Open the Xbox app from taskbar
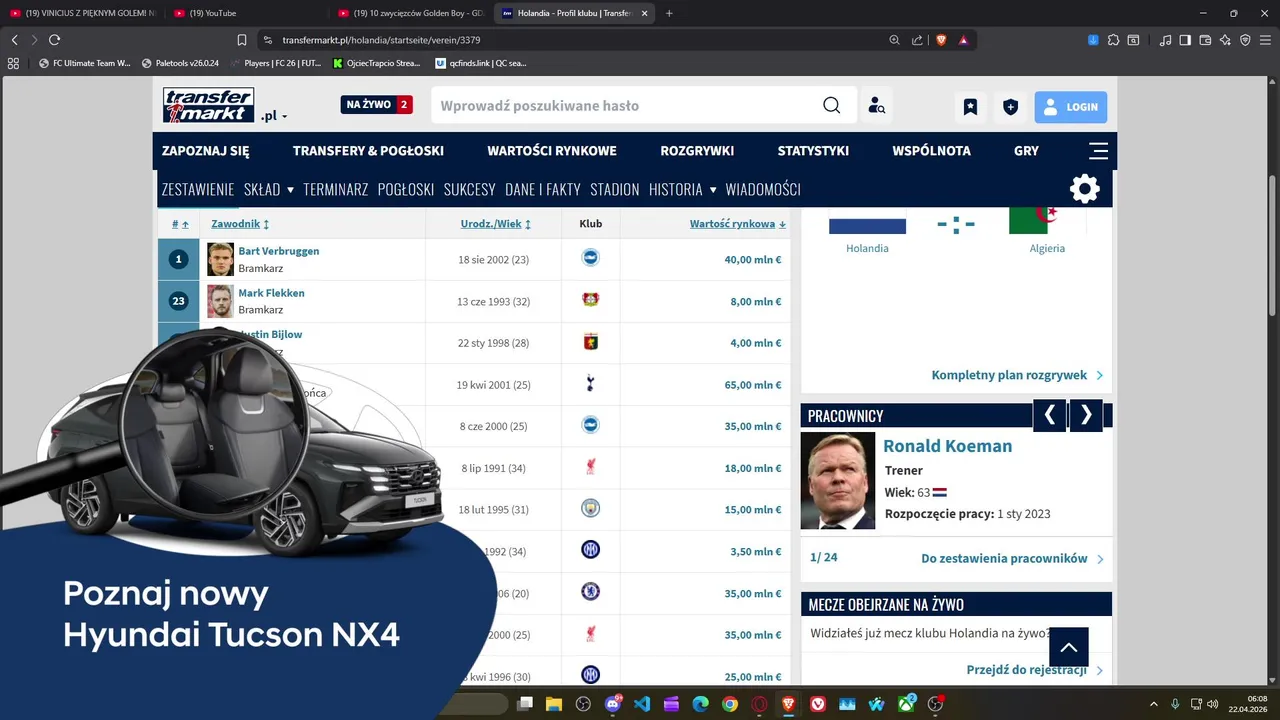 point(906,704)
